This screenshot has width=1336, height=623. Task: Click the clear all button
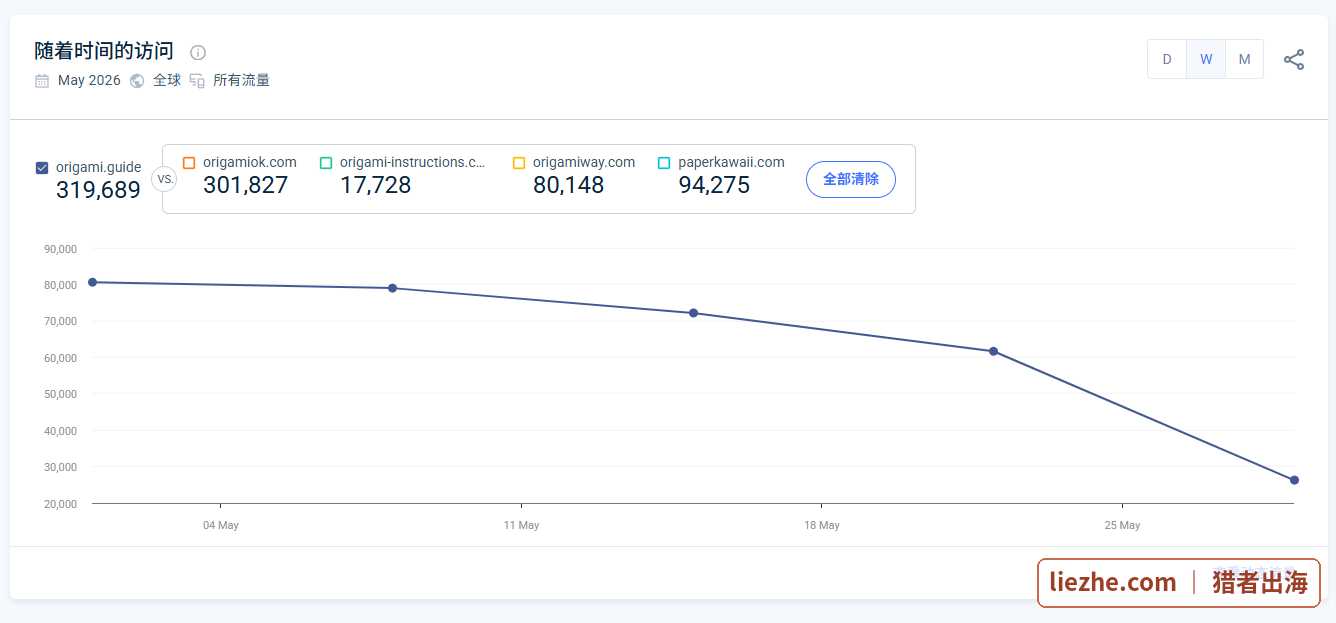pyautogui.click(x=851, y=179)
